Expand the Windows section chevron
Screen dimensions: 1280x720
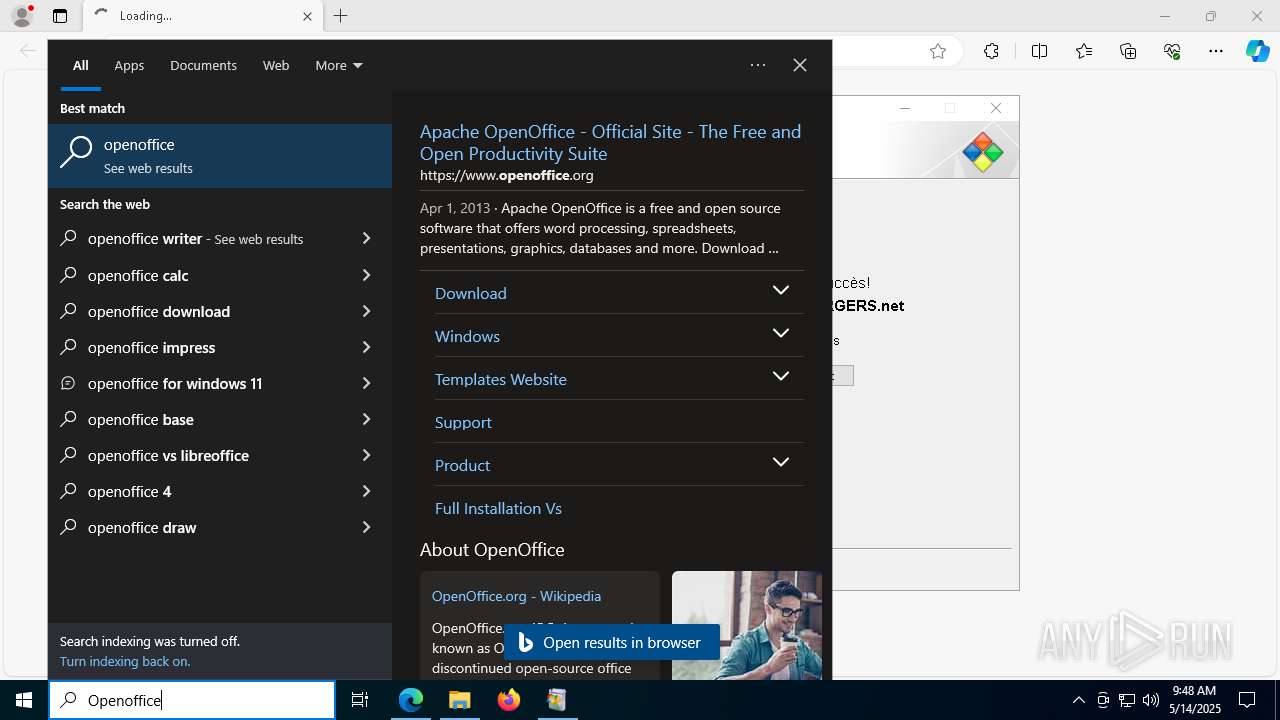click(781, 334)
